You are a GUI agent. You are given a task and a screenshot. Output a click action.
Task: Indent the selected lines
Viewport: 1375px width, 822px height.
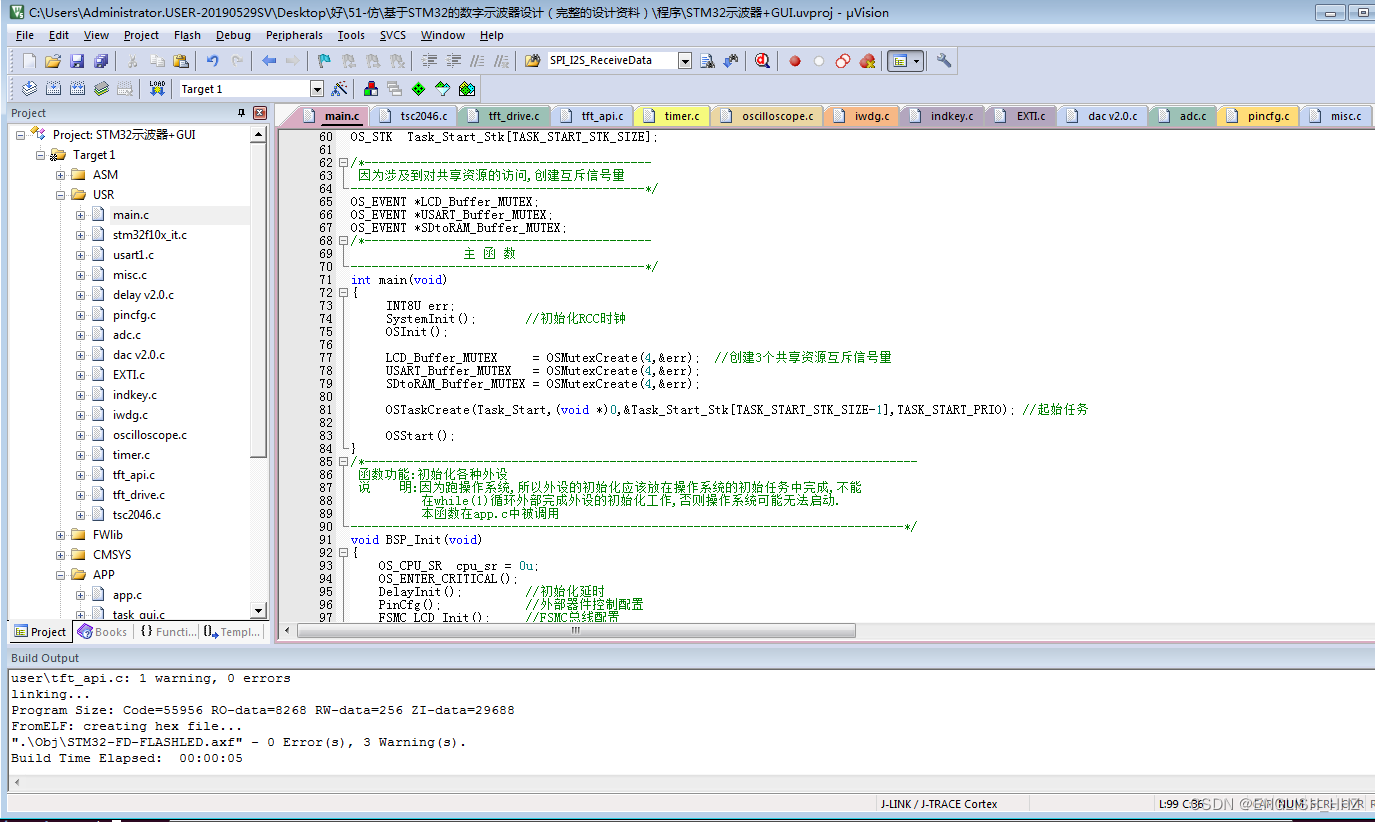pos(430,61)
